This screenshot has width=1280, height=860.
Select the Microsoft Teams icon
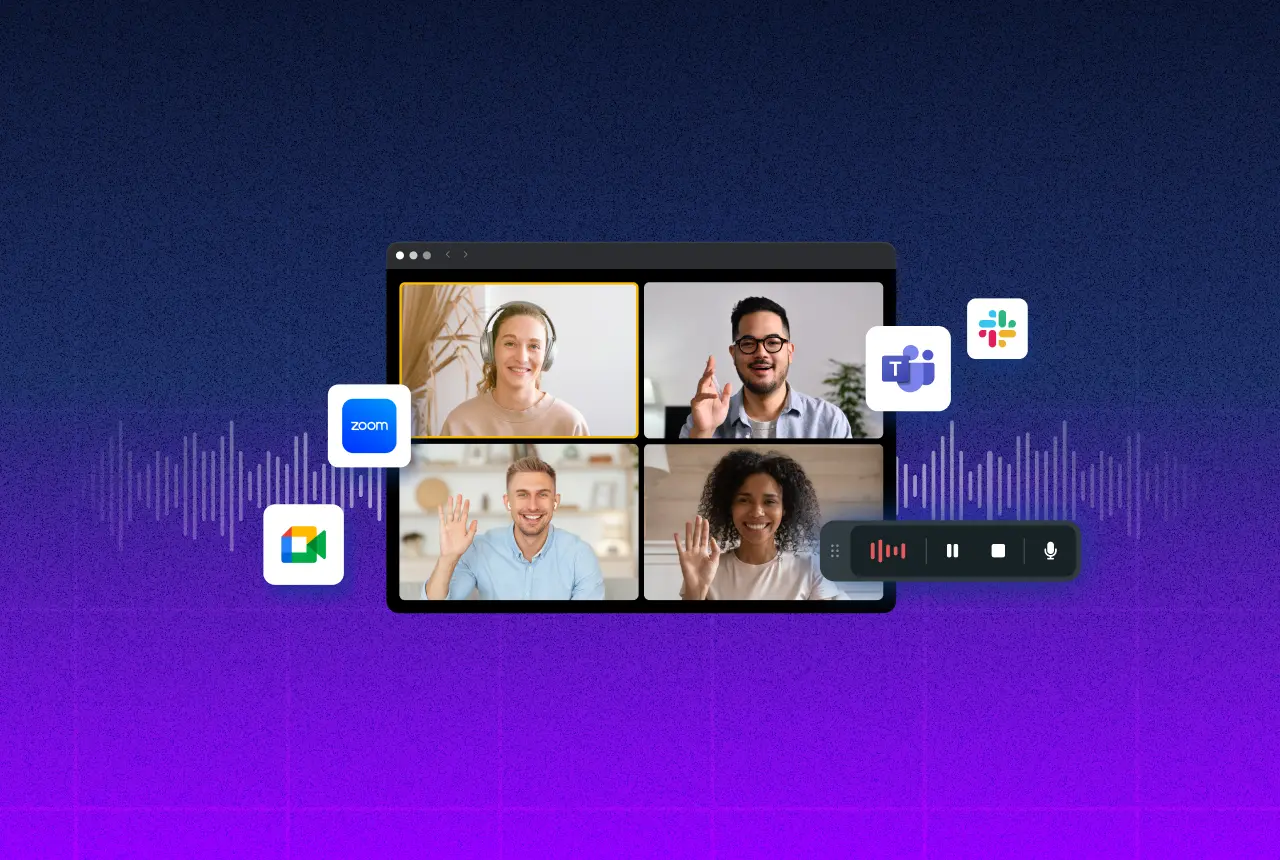908,367
